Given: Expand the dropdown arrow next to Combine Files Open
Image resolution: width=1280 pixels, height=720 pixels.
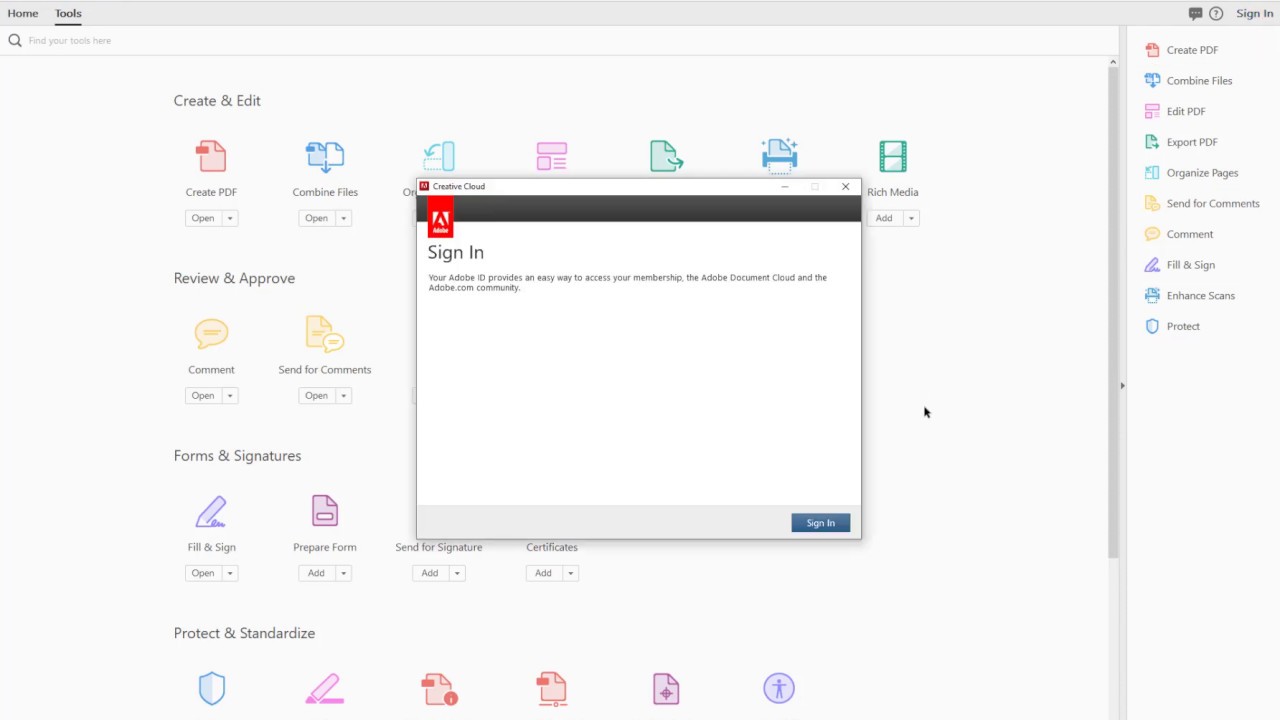Looking at the screenshot, I should click(x=343, y=218).
